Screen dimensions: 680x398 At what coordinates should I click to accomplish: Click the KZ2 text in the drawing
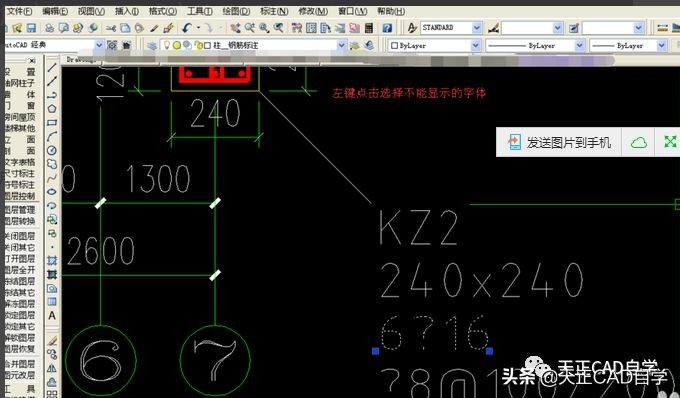(x=418, y=228)
